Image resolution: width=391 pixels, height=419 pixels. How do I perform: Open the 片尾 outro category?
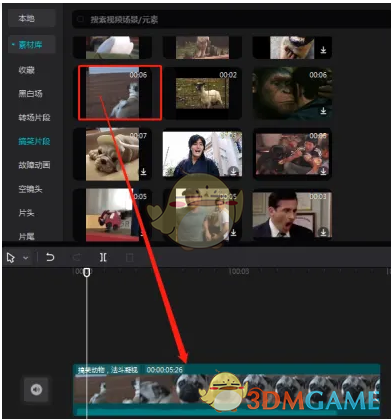[x=26, y=236]
